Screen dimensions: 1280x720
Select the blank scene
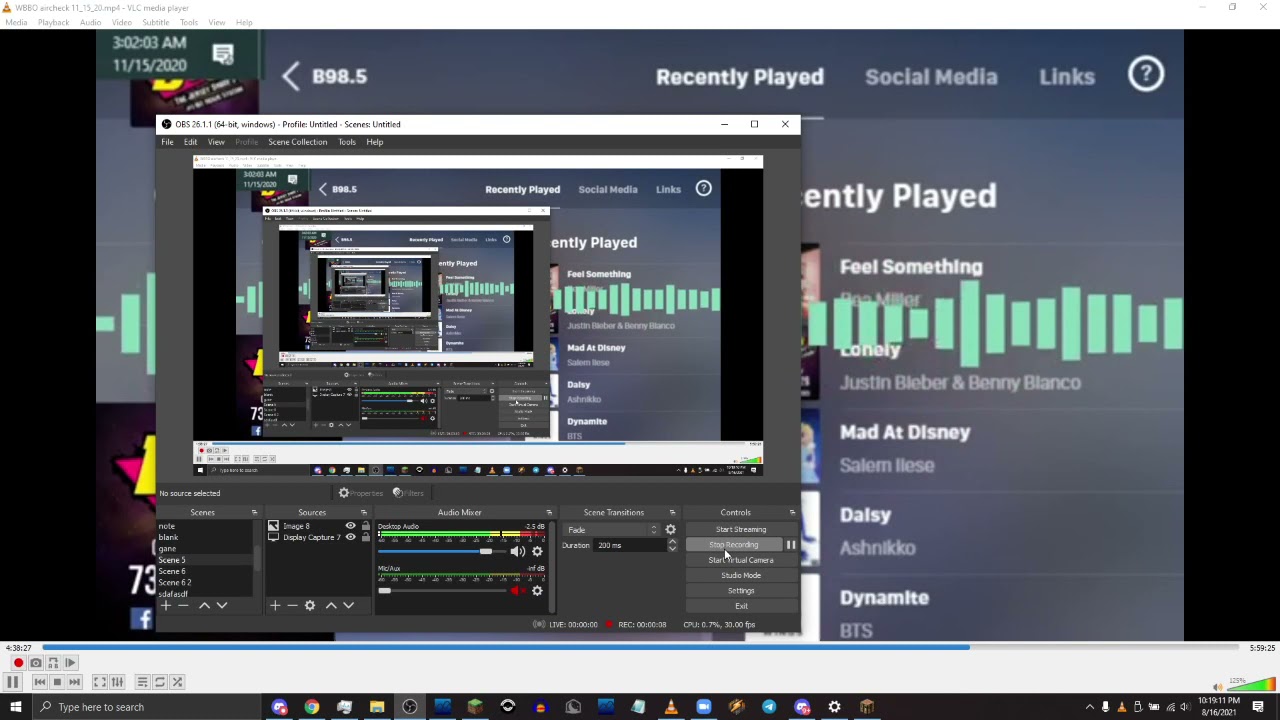click(205, 538)
